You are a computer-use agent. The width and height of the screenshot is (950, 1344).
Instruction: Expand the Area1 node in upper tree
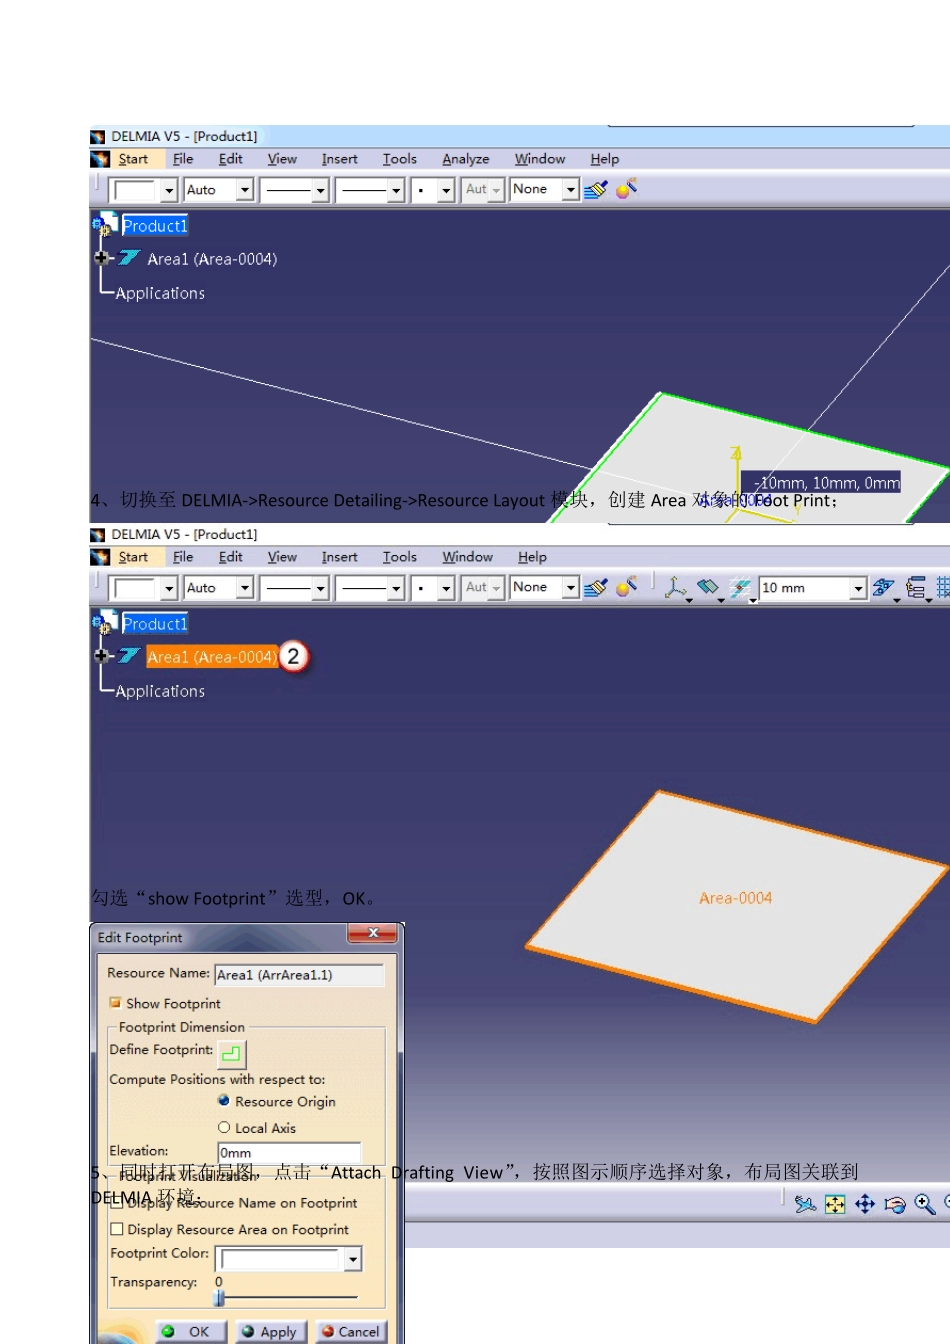point(100,258)
